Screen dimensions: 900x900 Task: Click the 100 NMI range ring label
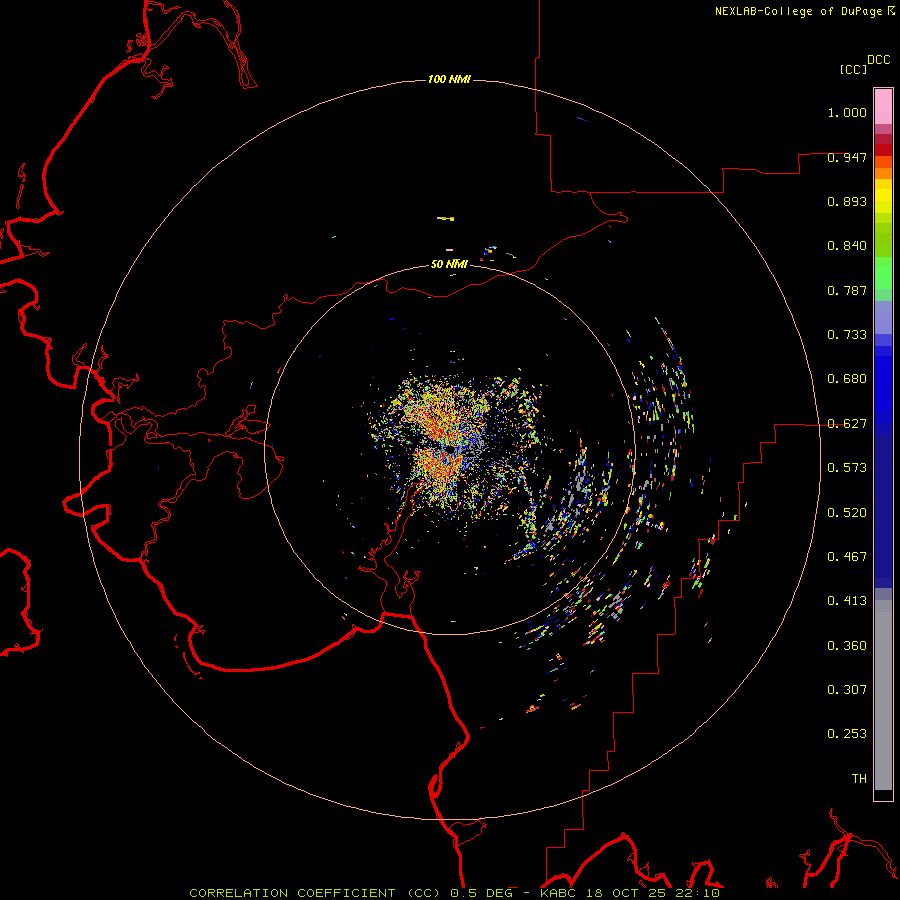click(x=449, y=79)
